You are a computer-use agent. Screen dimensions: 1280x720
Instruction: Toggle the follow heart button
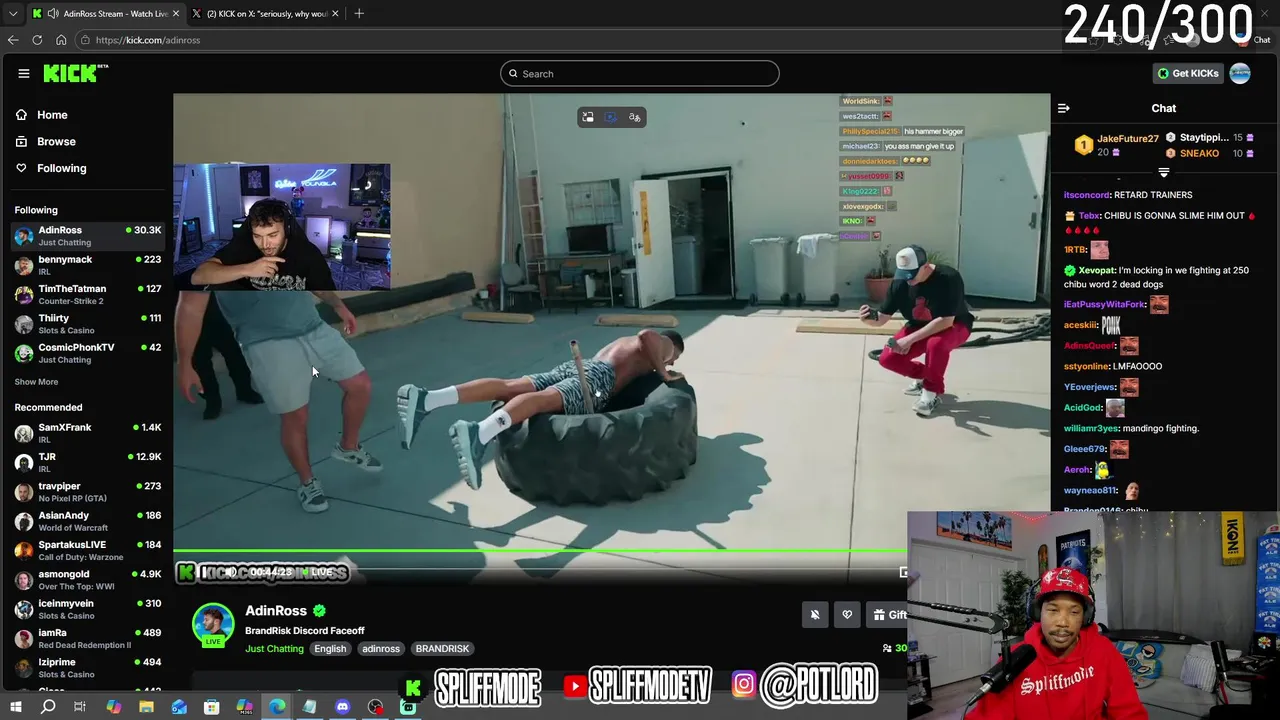tap(847, 615)
